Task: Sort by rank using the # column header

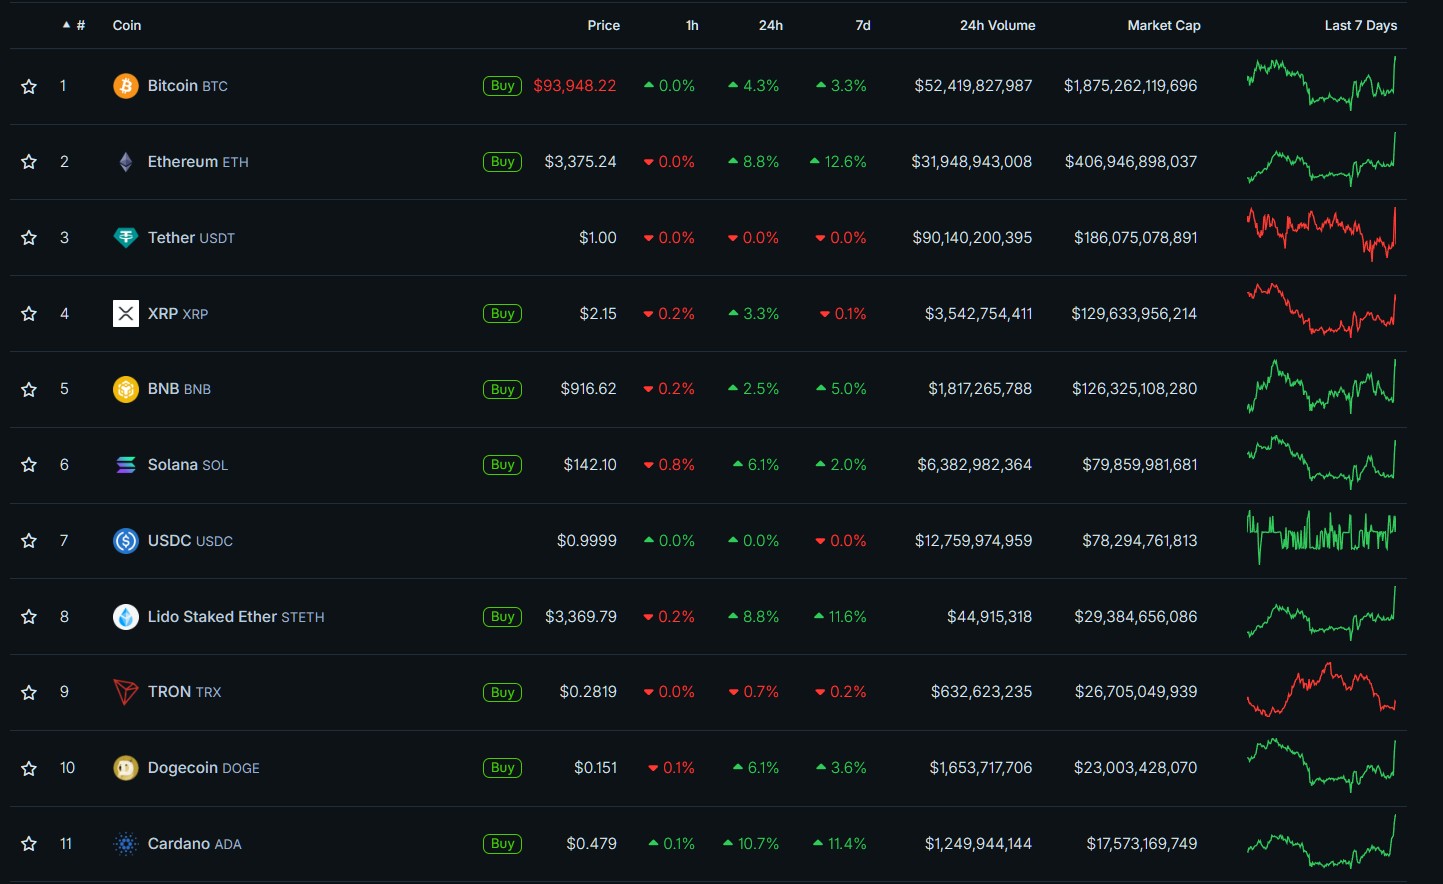Action: pyautogui.click(x=80, y=25)
